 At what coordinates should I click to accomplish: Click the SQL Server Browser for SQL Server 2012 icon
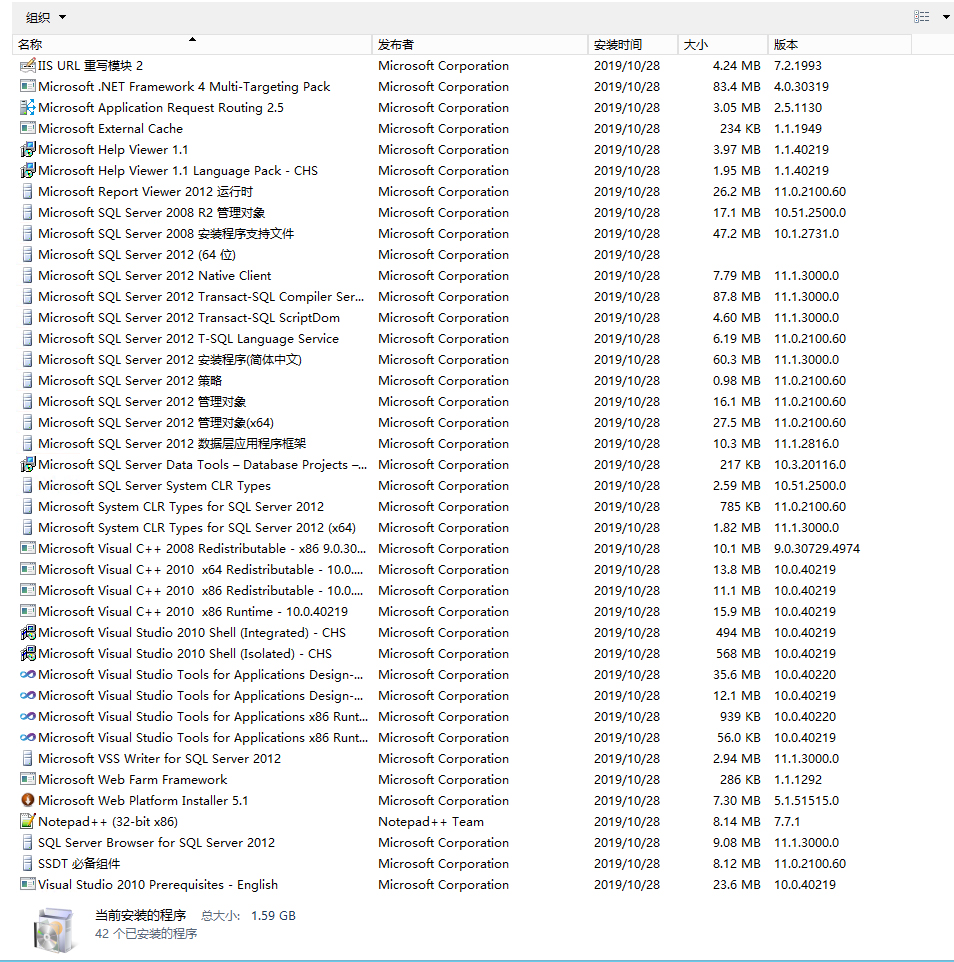[x=28, y=842]
